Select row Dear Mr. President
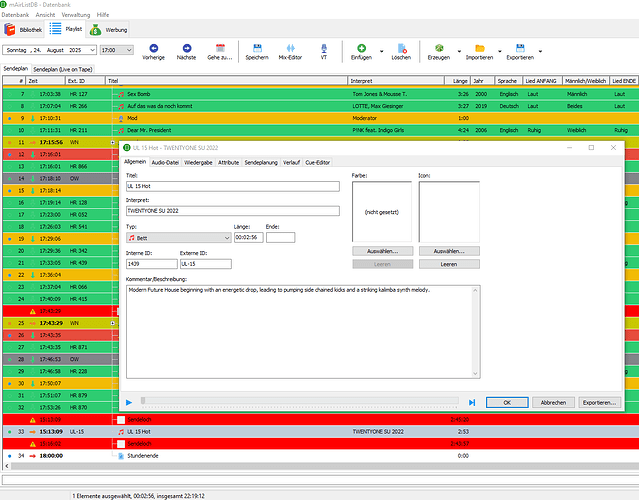The height and width of the screenshot is (500, 639). (x=320, y=130)
